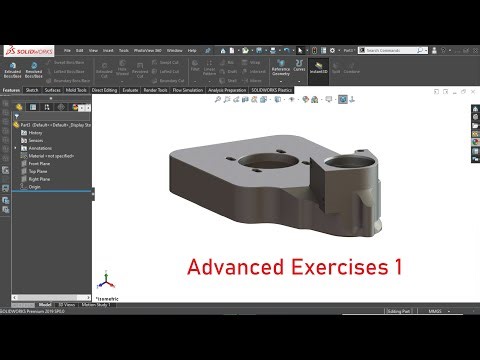Select the Front Plane tree item

[36, 164]
